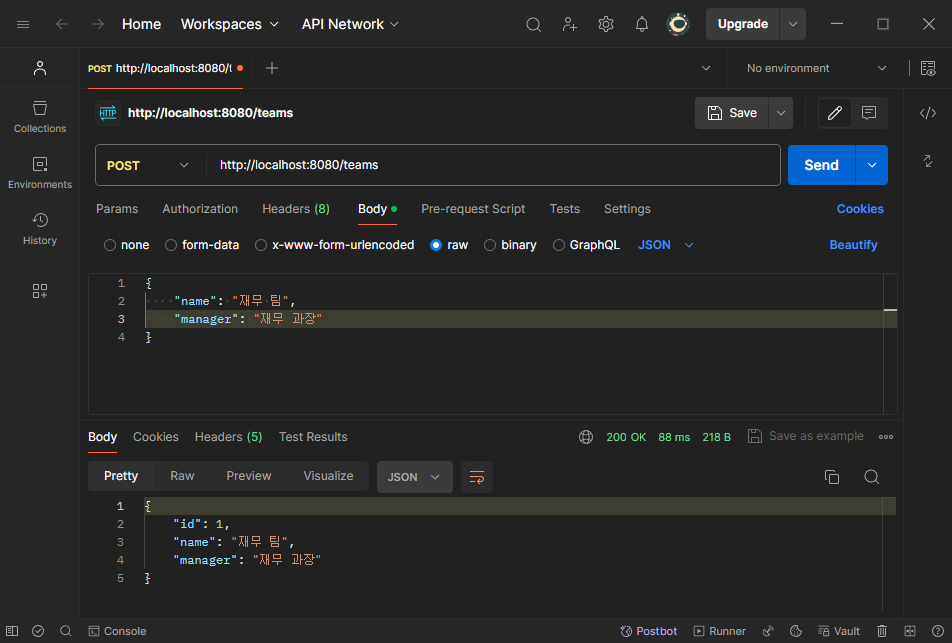Image resolution: width=952 pixels, height=643 pixels.
Task: Open the request Headers (8) tab
Action: 296,209
